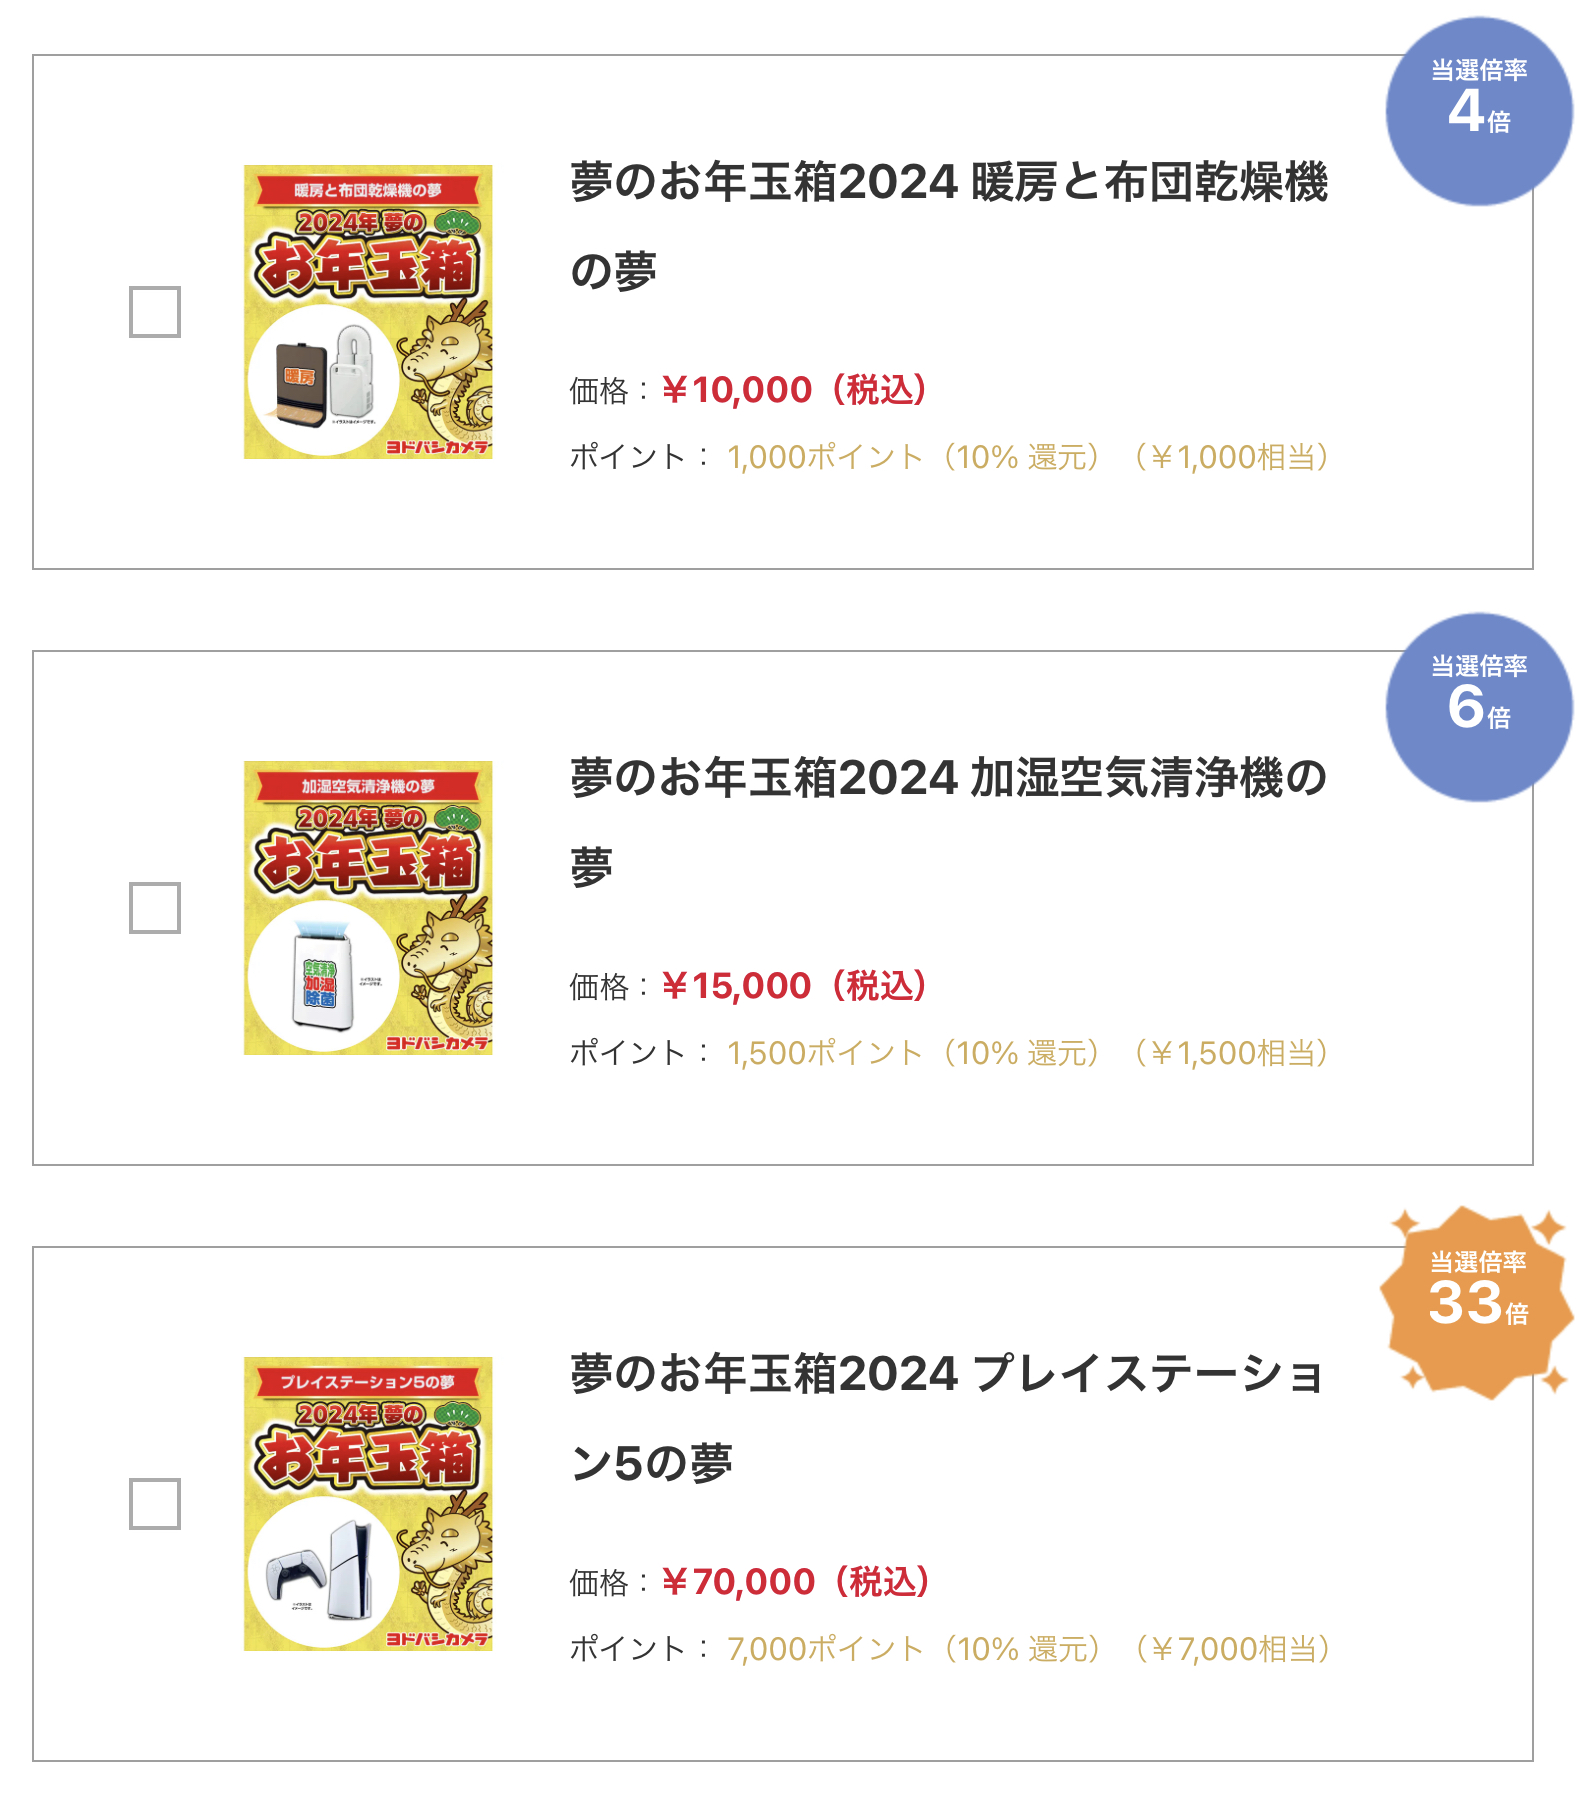Check the box for 暖房と布団乾燥機の夢
The height and width of the screenshot is (1797, 1594).
(155, 312)
